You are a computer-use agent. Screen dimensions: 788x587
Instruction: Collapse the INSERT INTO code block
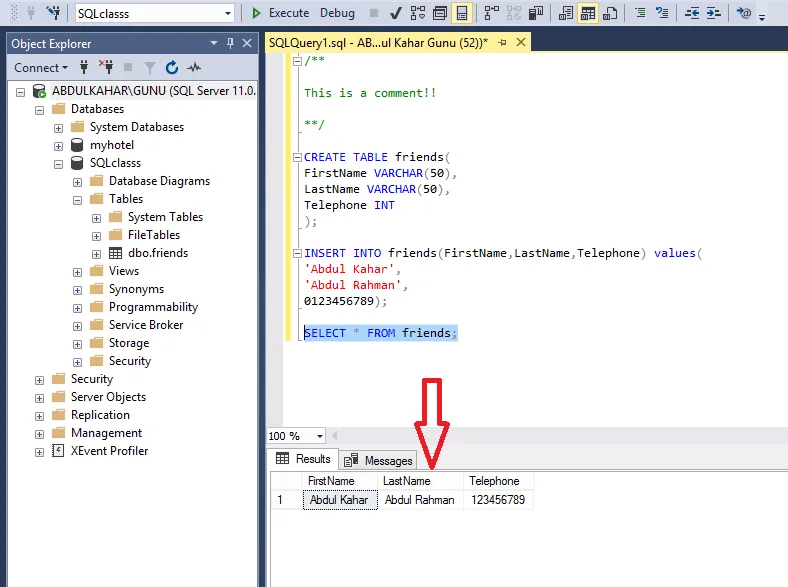297,253
